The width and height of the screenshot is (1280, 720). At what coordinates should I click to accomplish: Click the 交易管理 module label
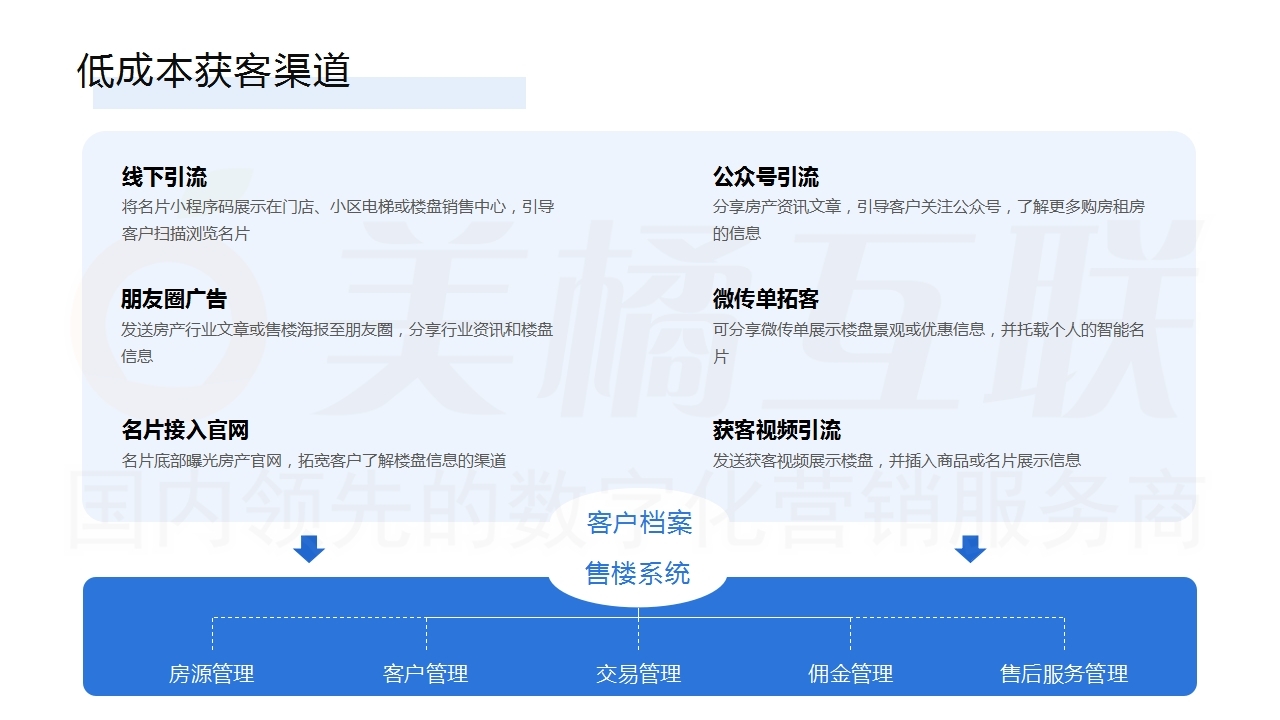tap(638, 674)
